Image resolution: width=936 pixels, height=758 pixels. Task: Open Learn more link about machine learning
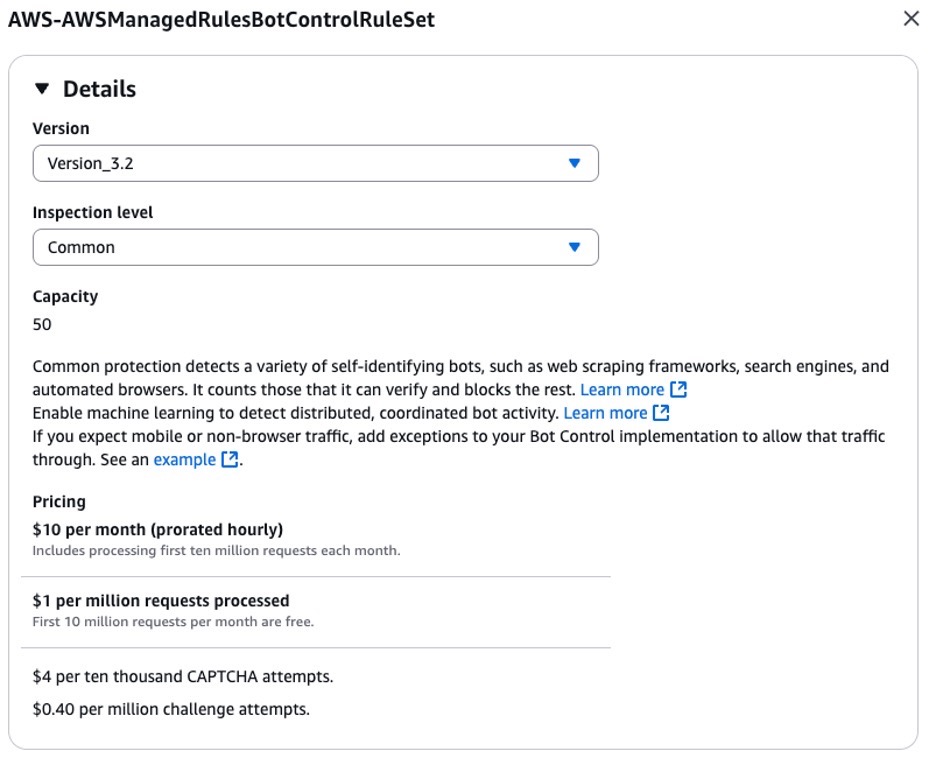pyautogui.click(x=605, y=413)
